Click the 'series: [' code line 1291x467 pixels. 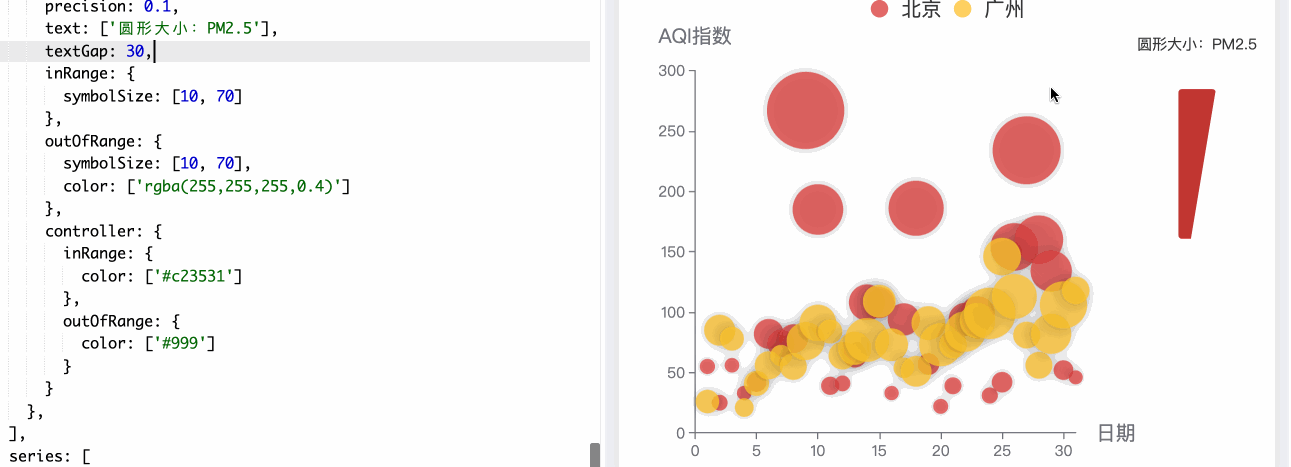pos(50,455)
